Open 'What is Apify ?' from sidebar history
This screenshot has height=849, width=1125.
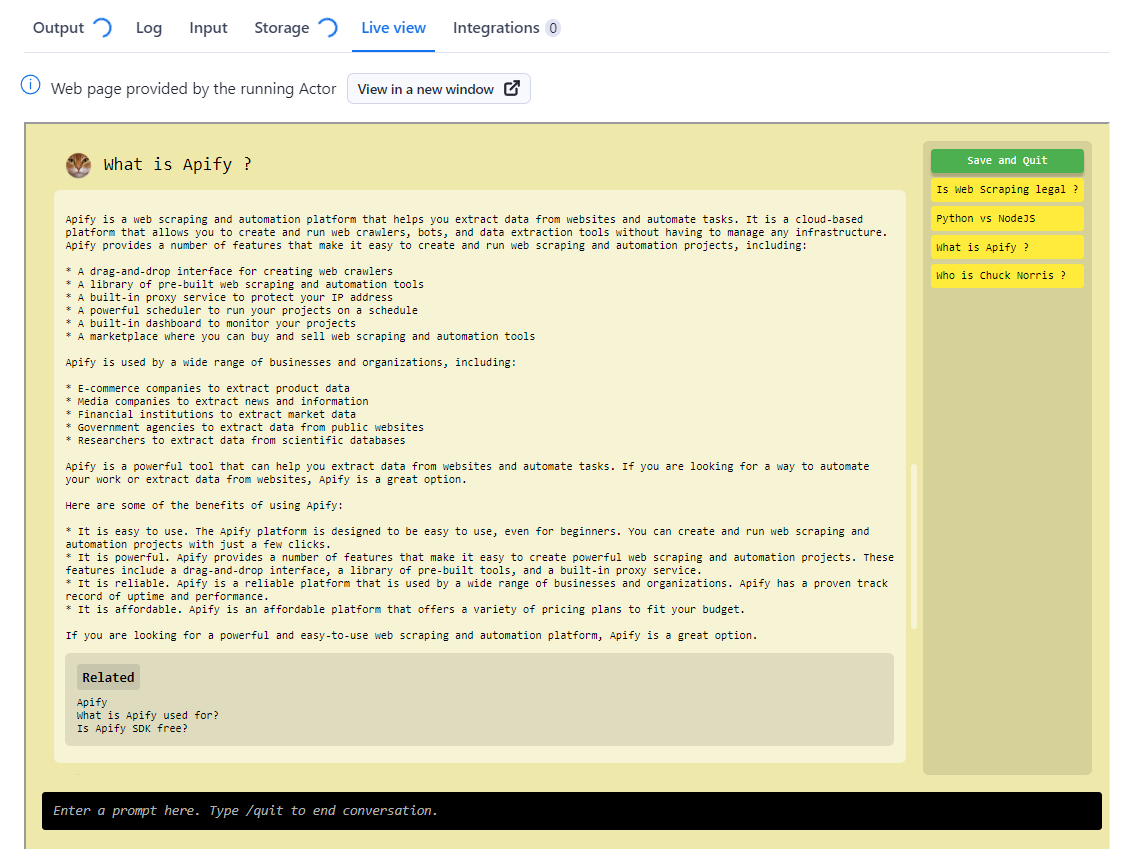coord(1007,247)
